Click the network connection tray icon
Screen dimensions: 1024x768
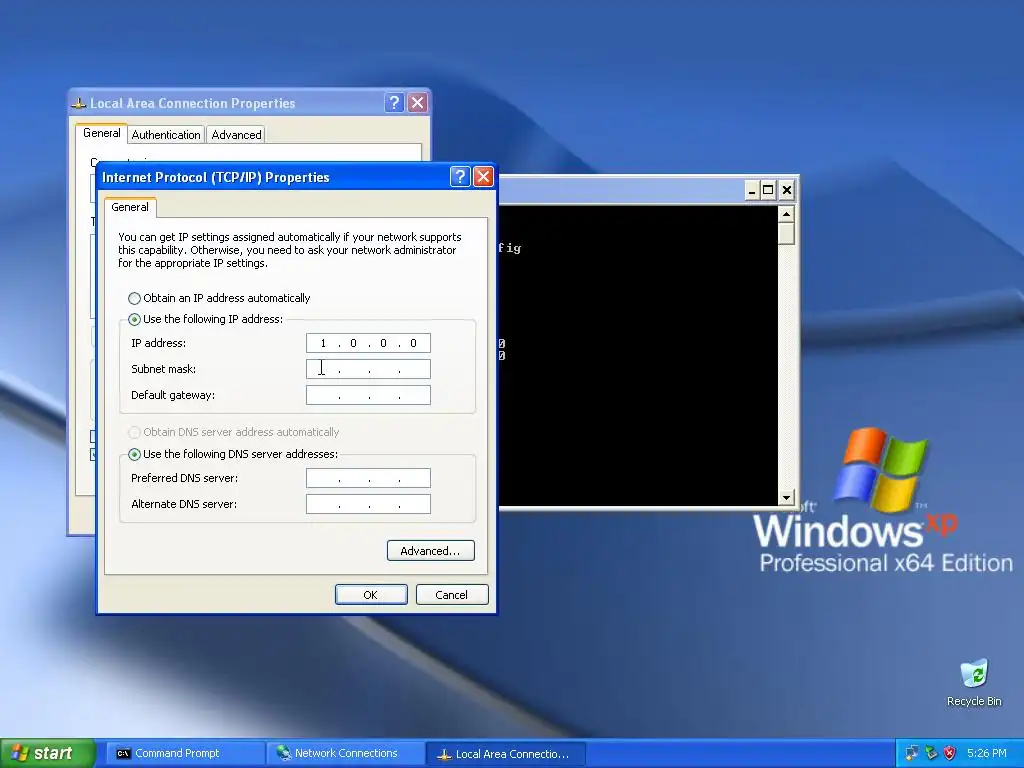(x=912, y=754)
